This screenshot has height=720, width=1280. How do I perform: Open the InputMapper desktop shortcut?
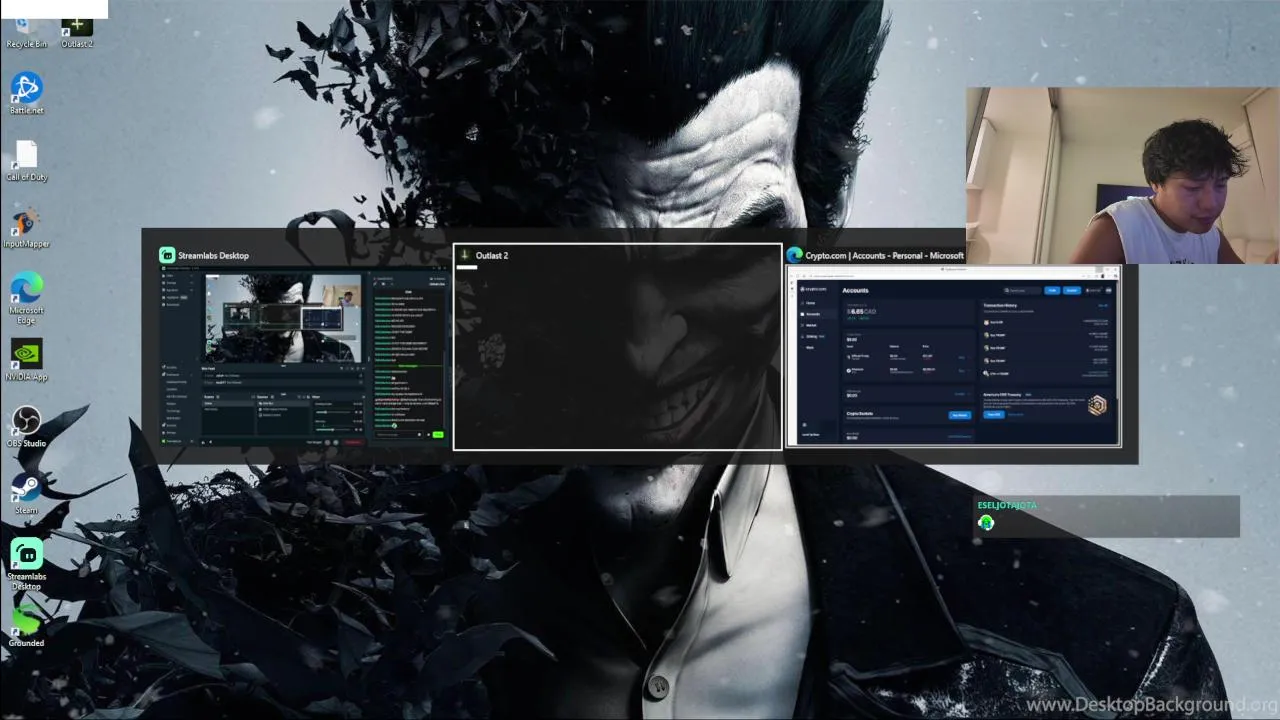[26, 227]
